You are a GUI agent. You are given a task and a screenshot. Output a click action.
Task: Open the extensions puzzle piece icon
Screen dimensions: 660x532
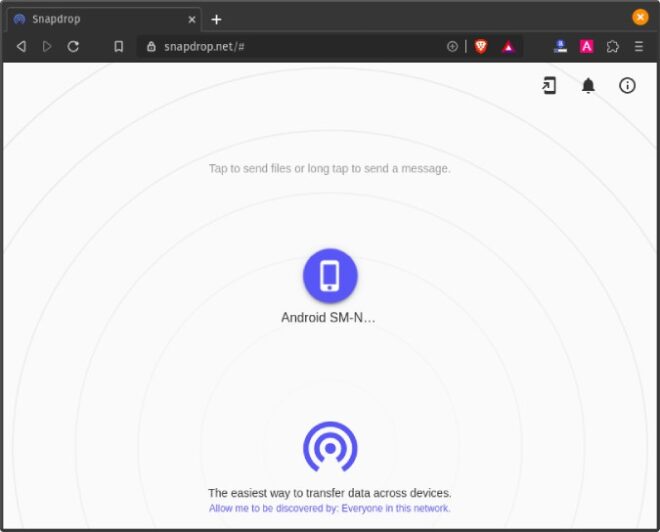click(613, 46)
